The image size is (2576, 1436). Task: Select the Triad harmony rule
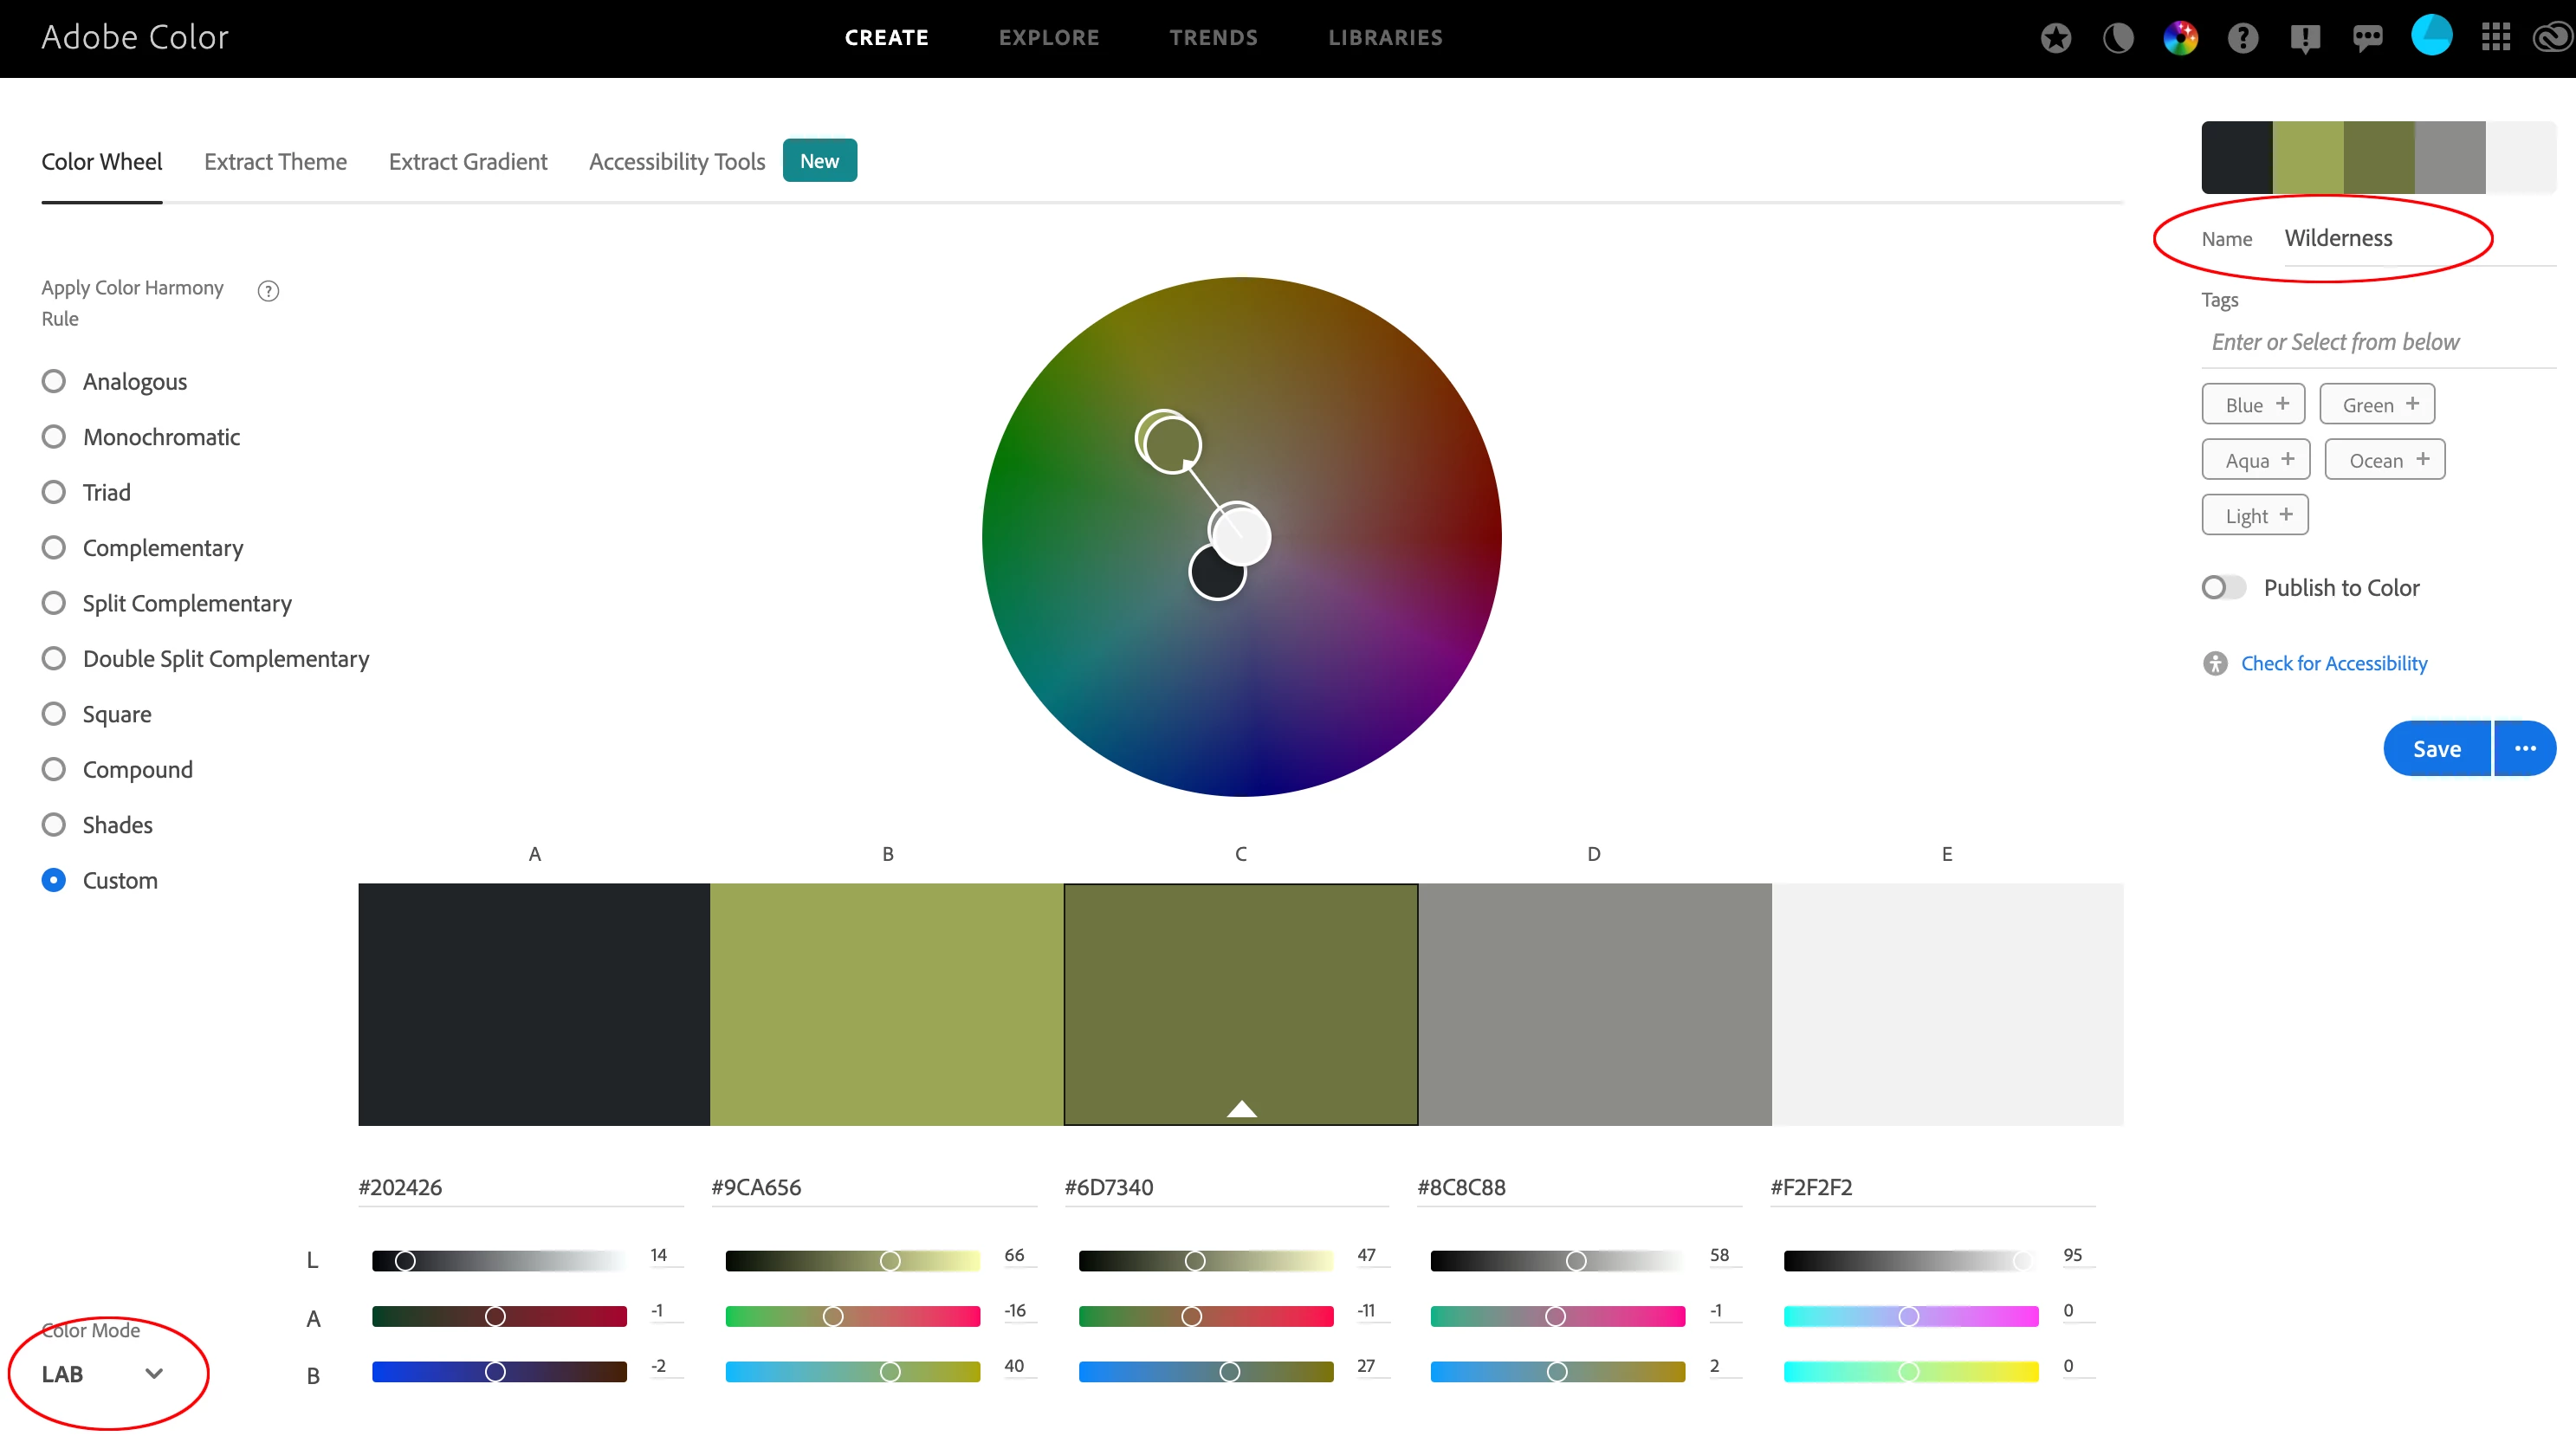54,492
